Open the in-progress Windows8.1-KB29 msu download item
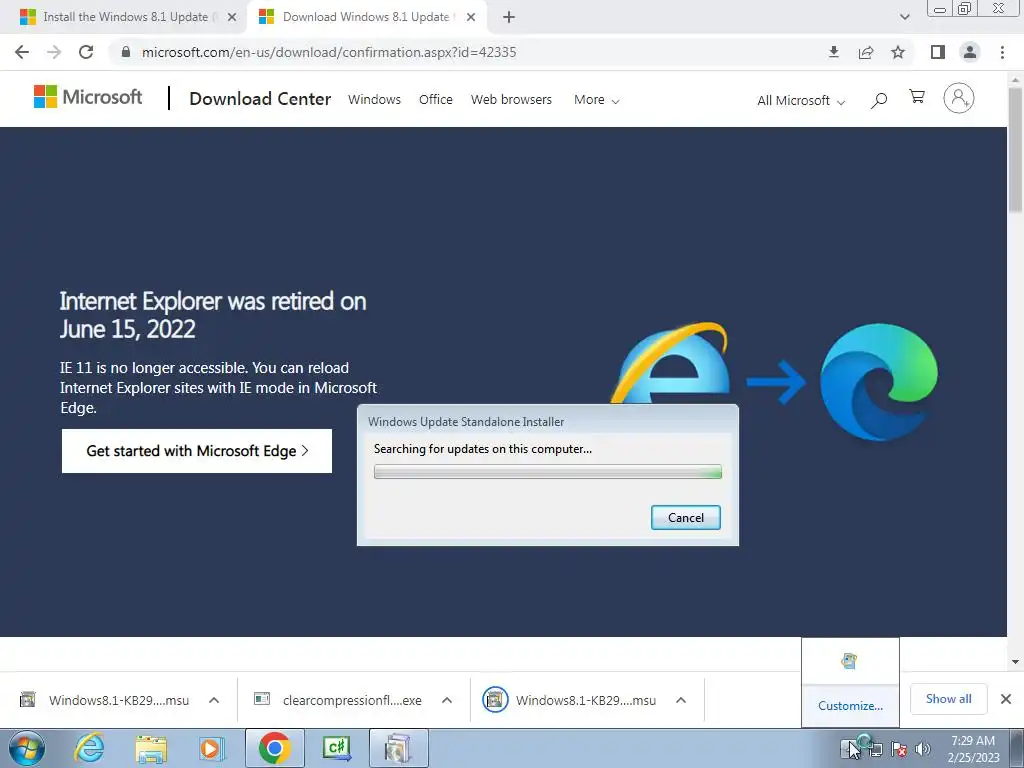This screenshot has width=1024, height=768. click(x=569, y=700)
